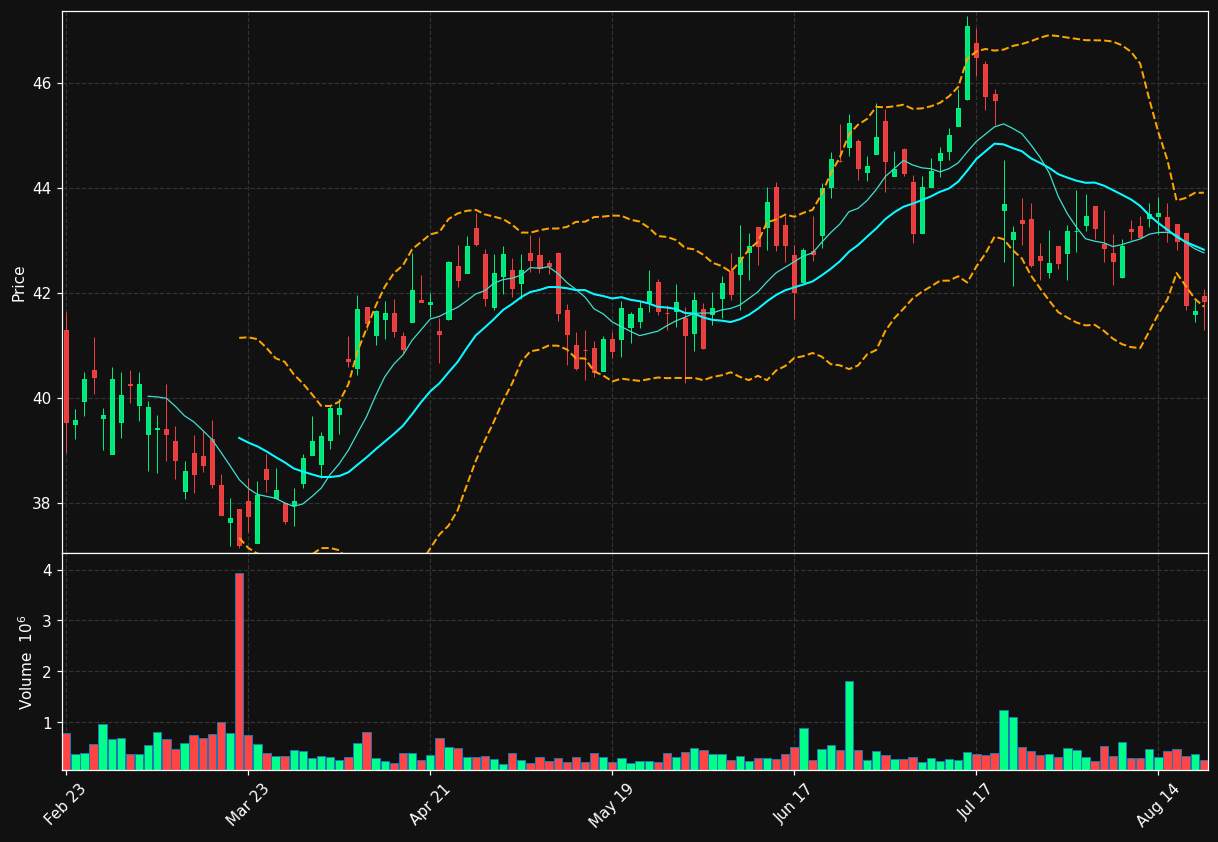Click the highest green candlestick above 46
1218x842 pixels.
pos(967,63)
